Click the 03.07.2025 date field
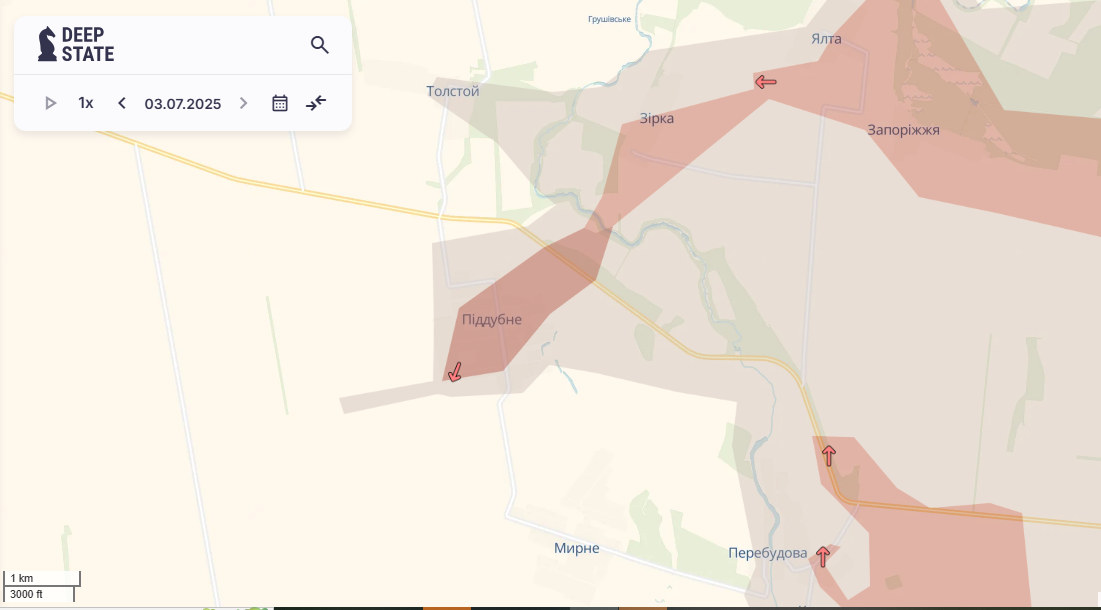Image resolution: width=1101 pixels, height=610 pixels. [183, 103]
